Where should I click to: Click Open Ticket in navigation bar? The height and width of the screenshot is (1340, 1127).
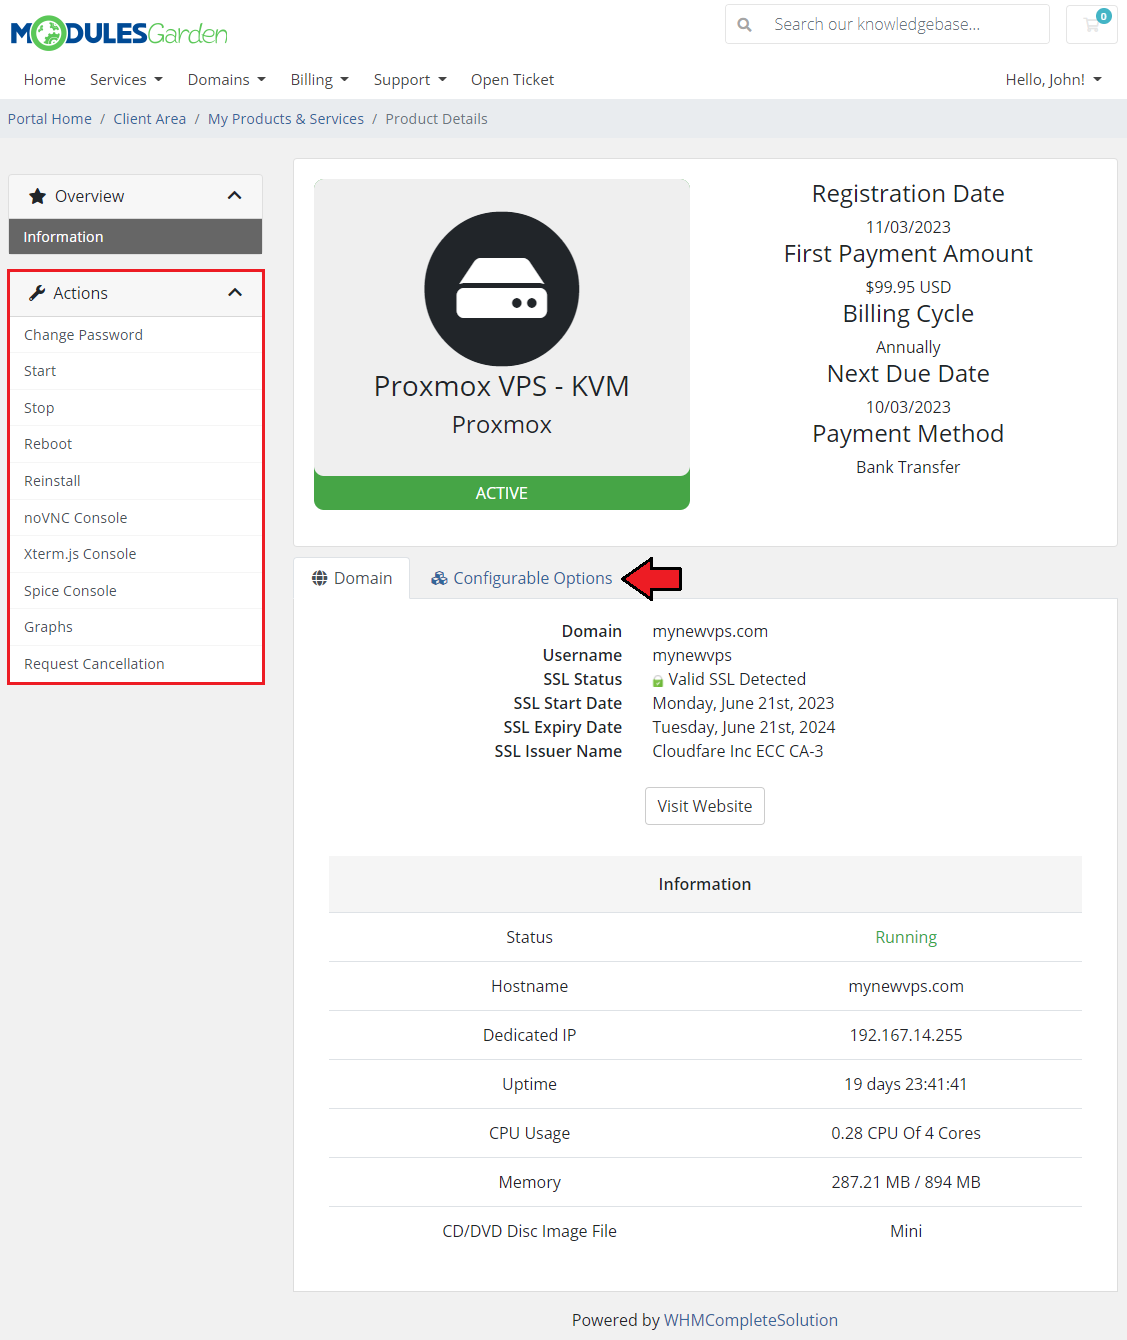coord(512,80)
